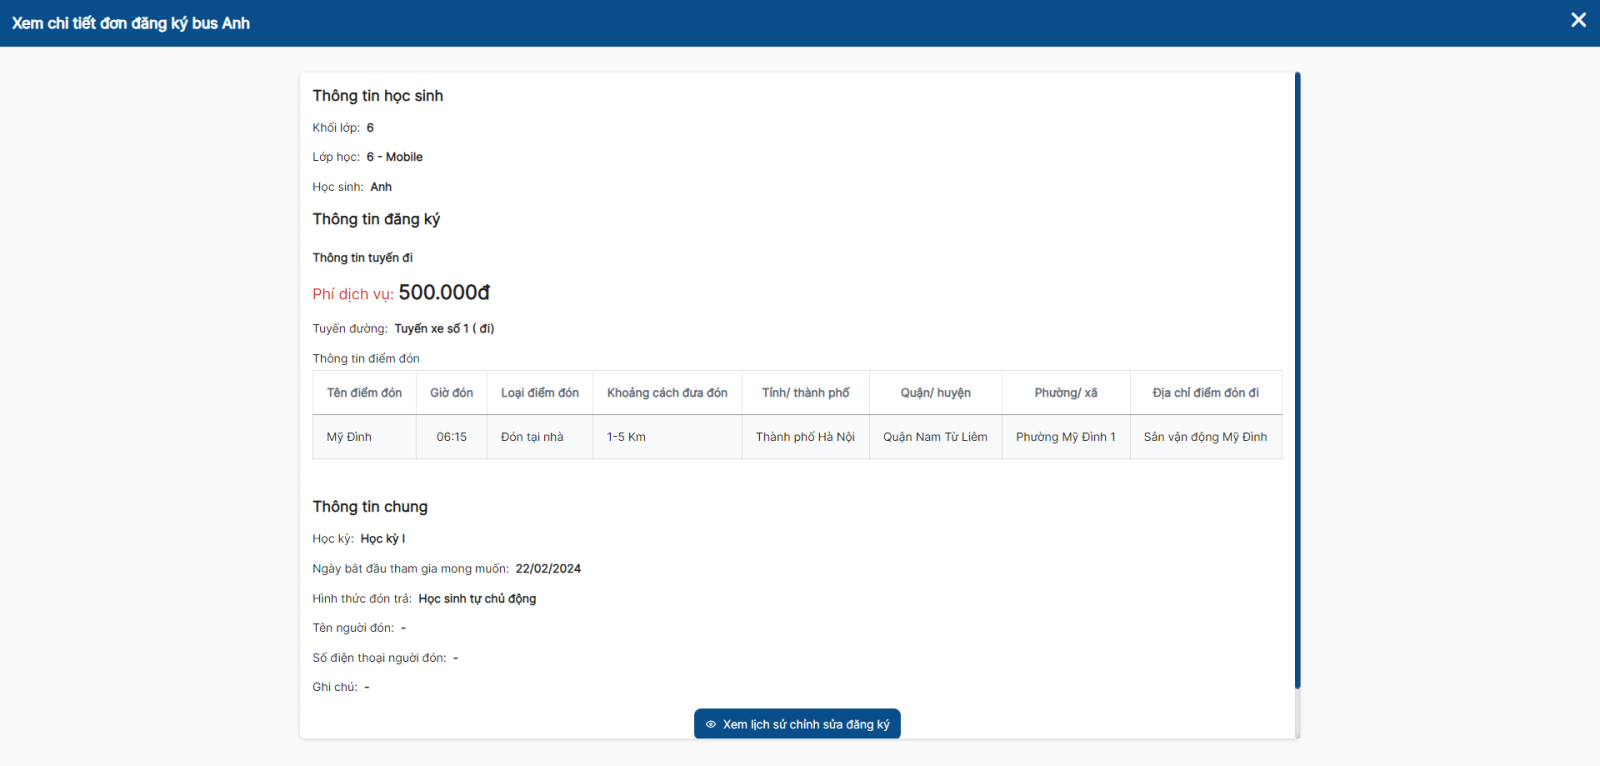The image size is (1600, 766).
Task: Click the 'Số điện thoại người đón:' label
Action: point(379,658)
